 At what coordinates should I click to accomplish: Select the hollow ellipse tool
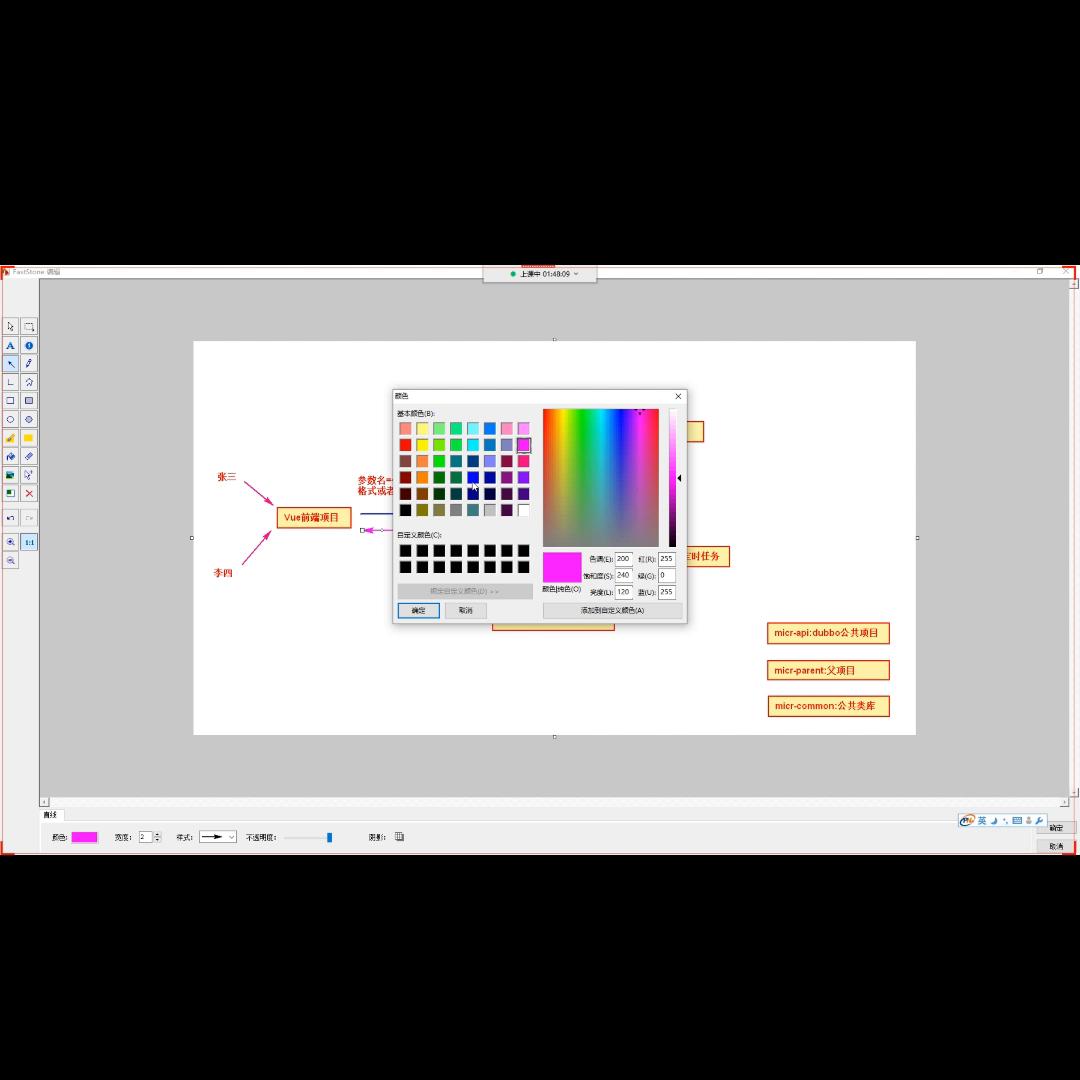pos(10,419)
